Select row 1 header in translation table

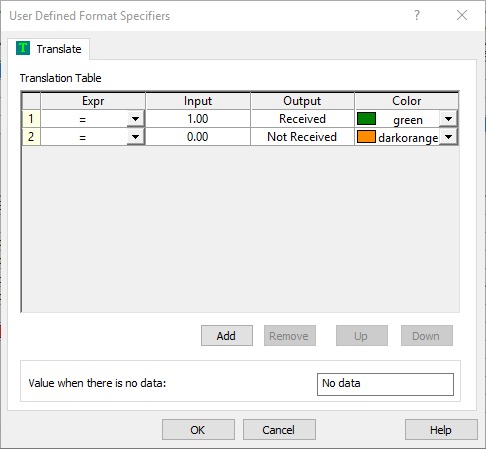[31, 119]
